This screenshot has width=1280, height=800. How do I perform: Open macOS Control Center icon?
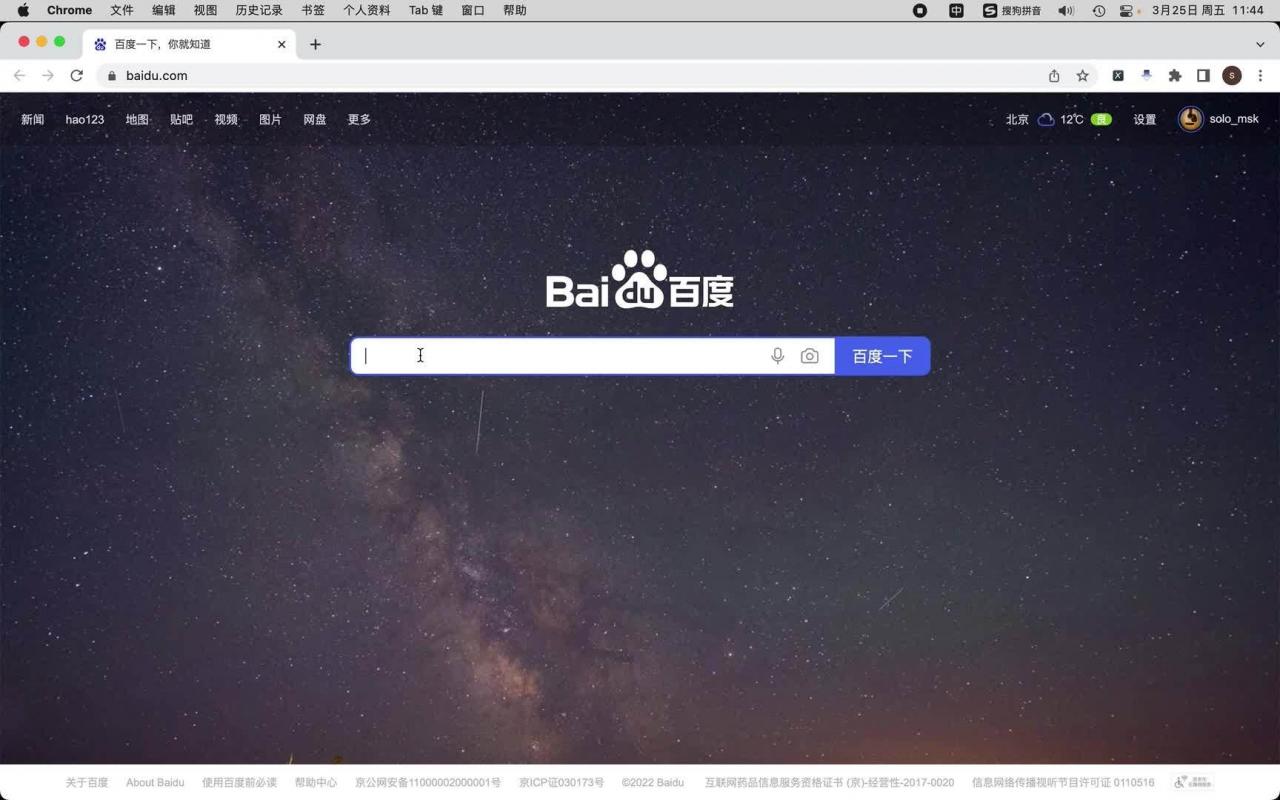coord(1127,10)
